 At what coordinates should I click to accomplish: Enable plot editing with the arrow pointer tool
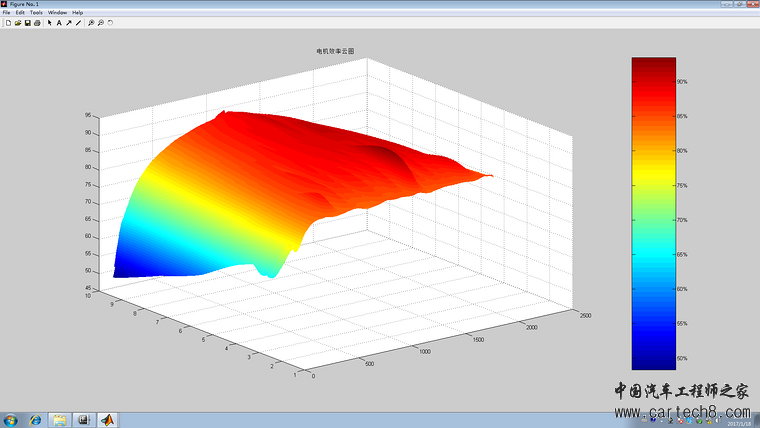click(49, 22)
